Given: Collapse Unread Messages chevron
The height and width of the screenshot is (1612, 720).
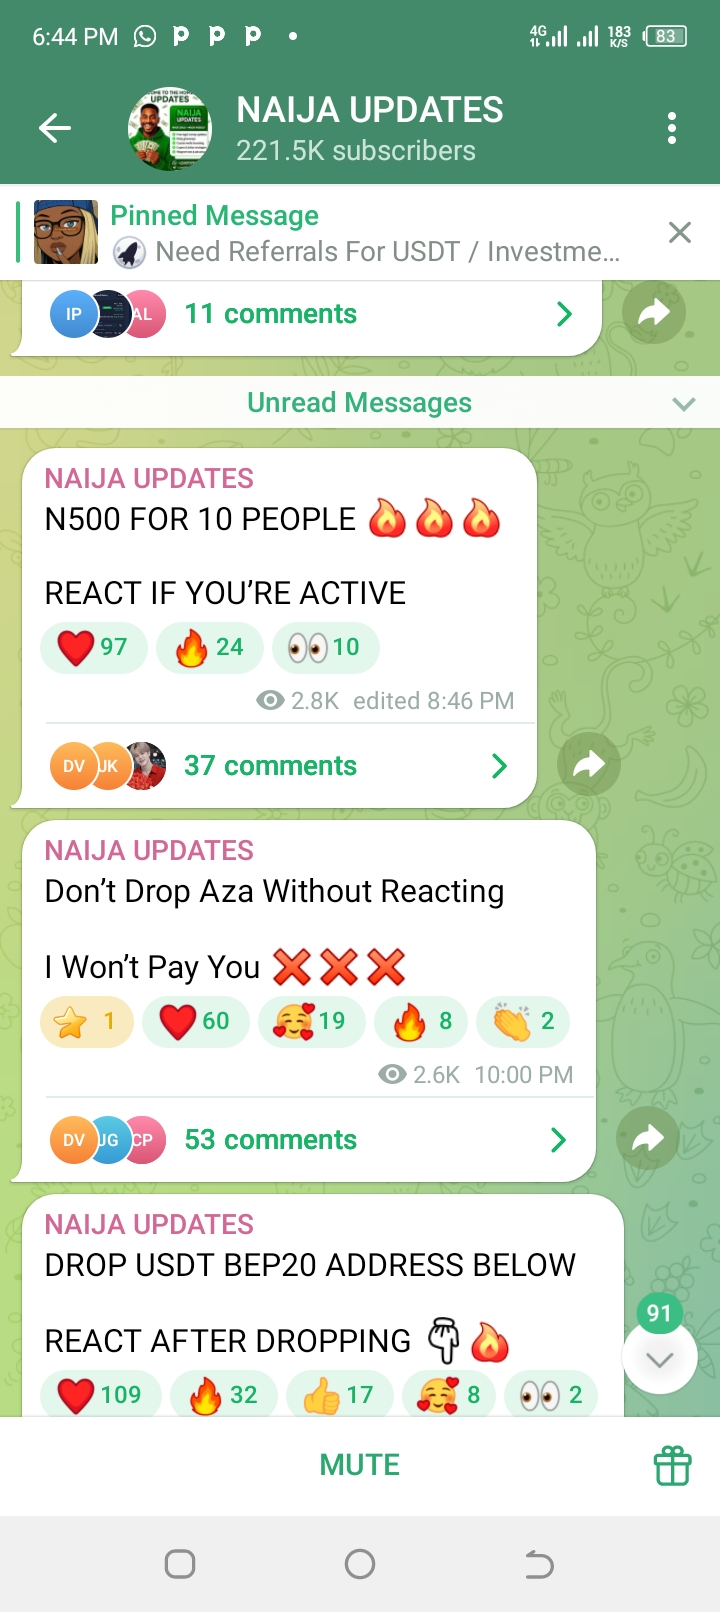Looking at the screenshot, I should pos(684,404).
